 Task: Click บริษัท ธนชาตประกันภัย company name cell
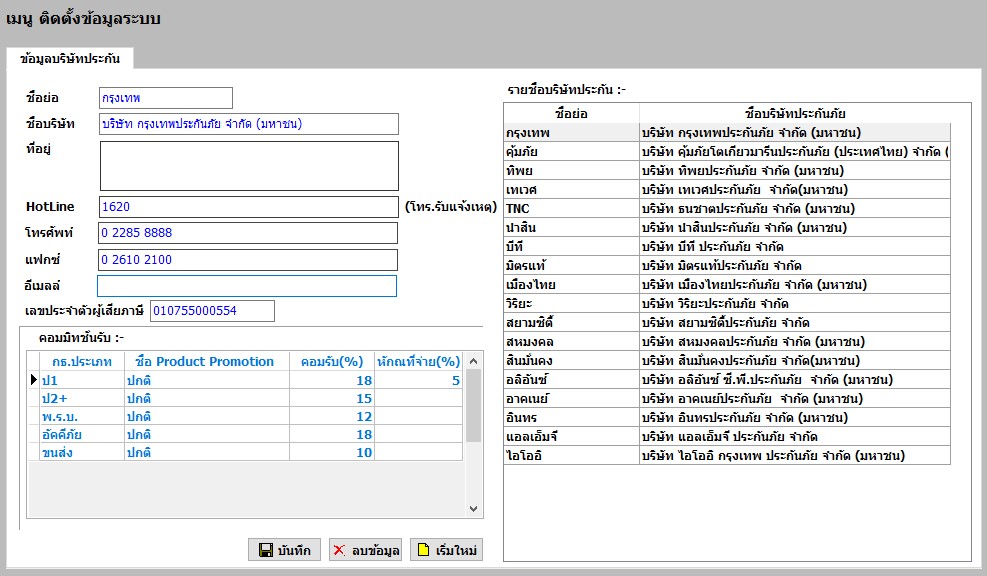tap(795, 208)
